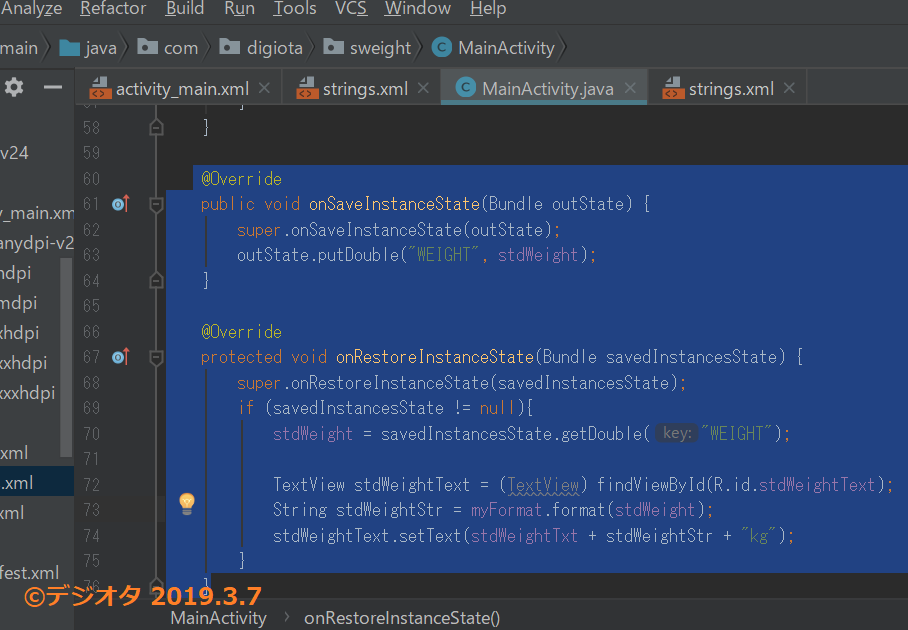Click fold end marker at line 58
This screenshot has width=908, height=630.
[156, 127]
